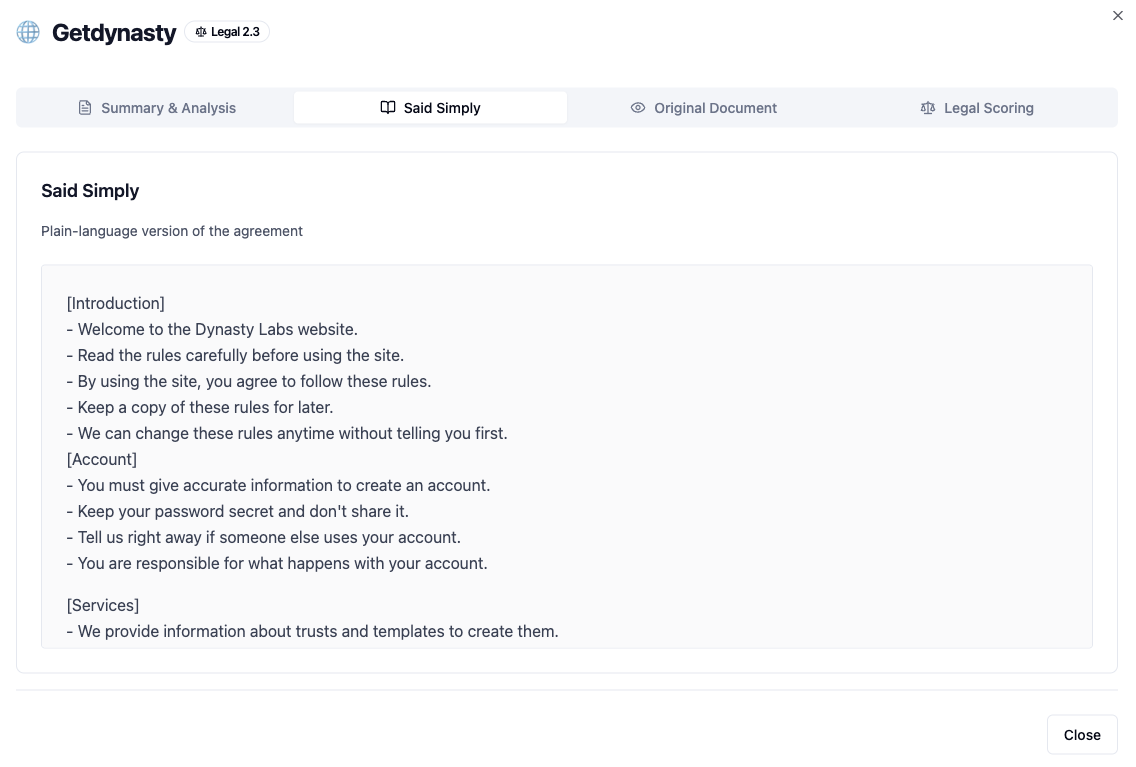Click 'By using the site, you agree' line
Screen dimensions: 1136x767
point(248,382)
